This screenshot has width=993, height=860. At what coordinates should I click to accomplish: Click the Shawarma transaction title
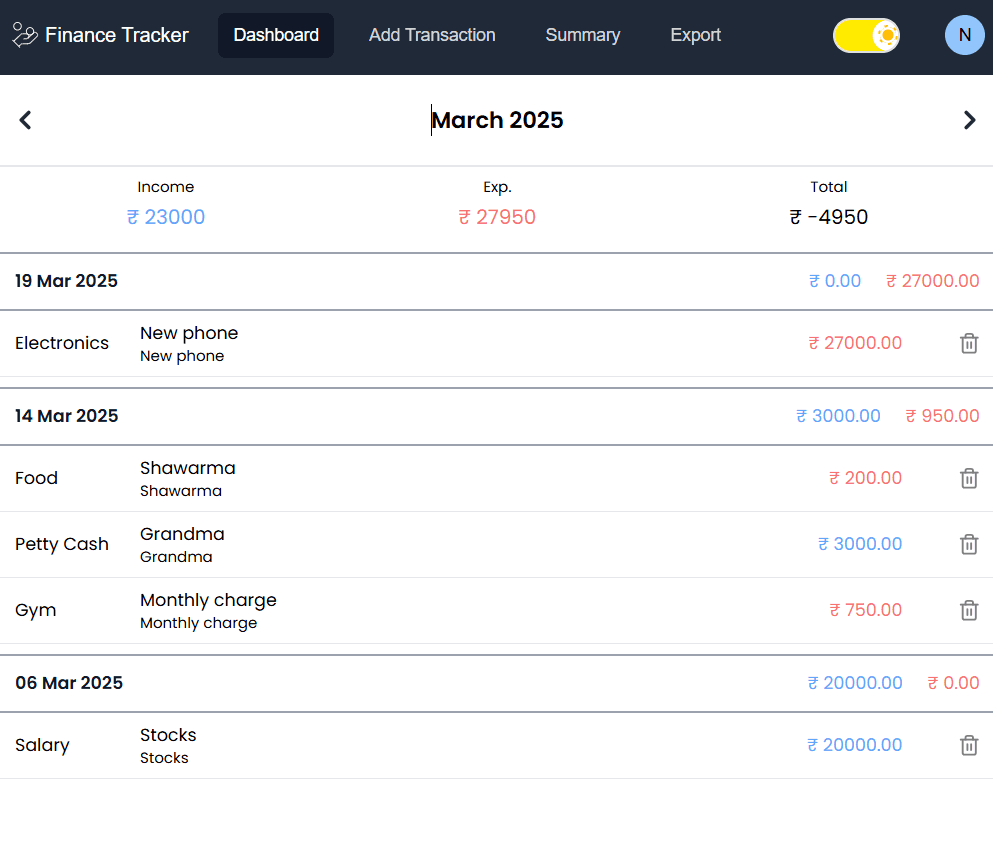[x=187, y=467]
